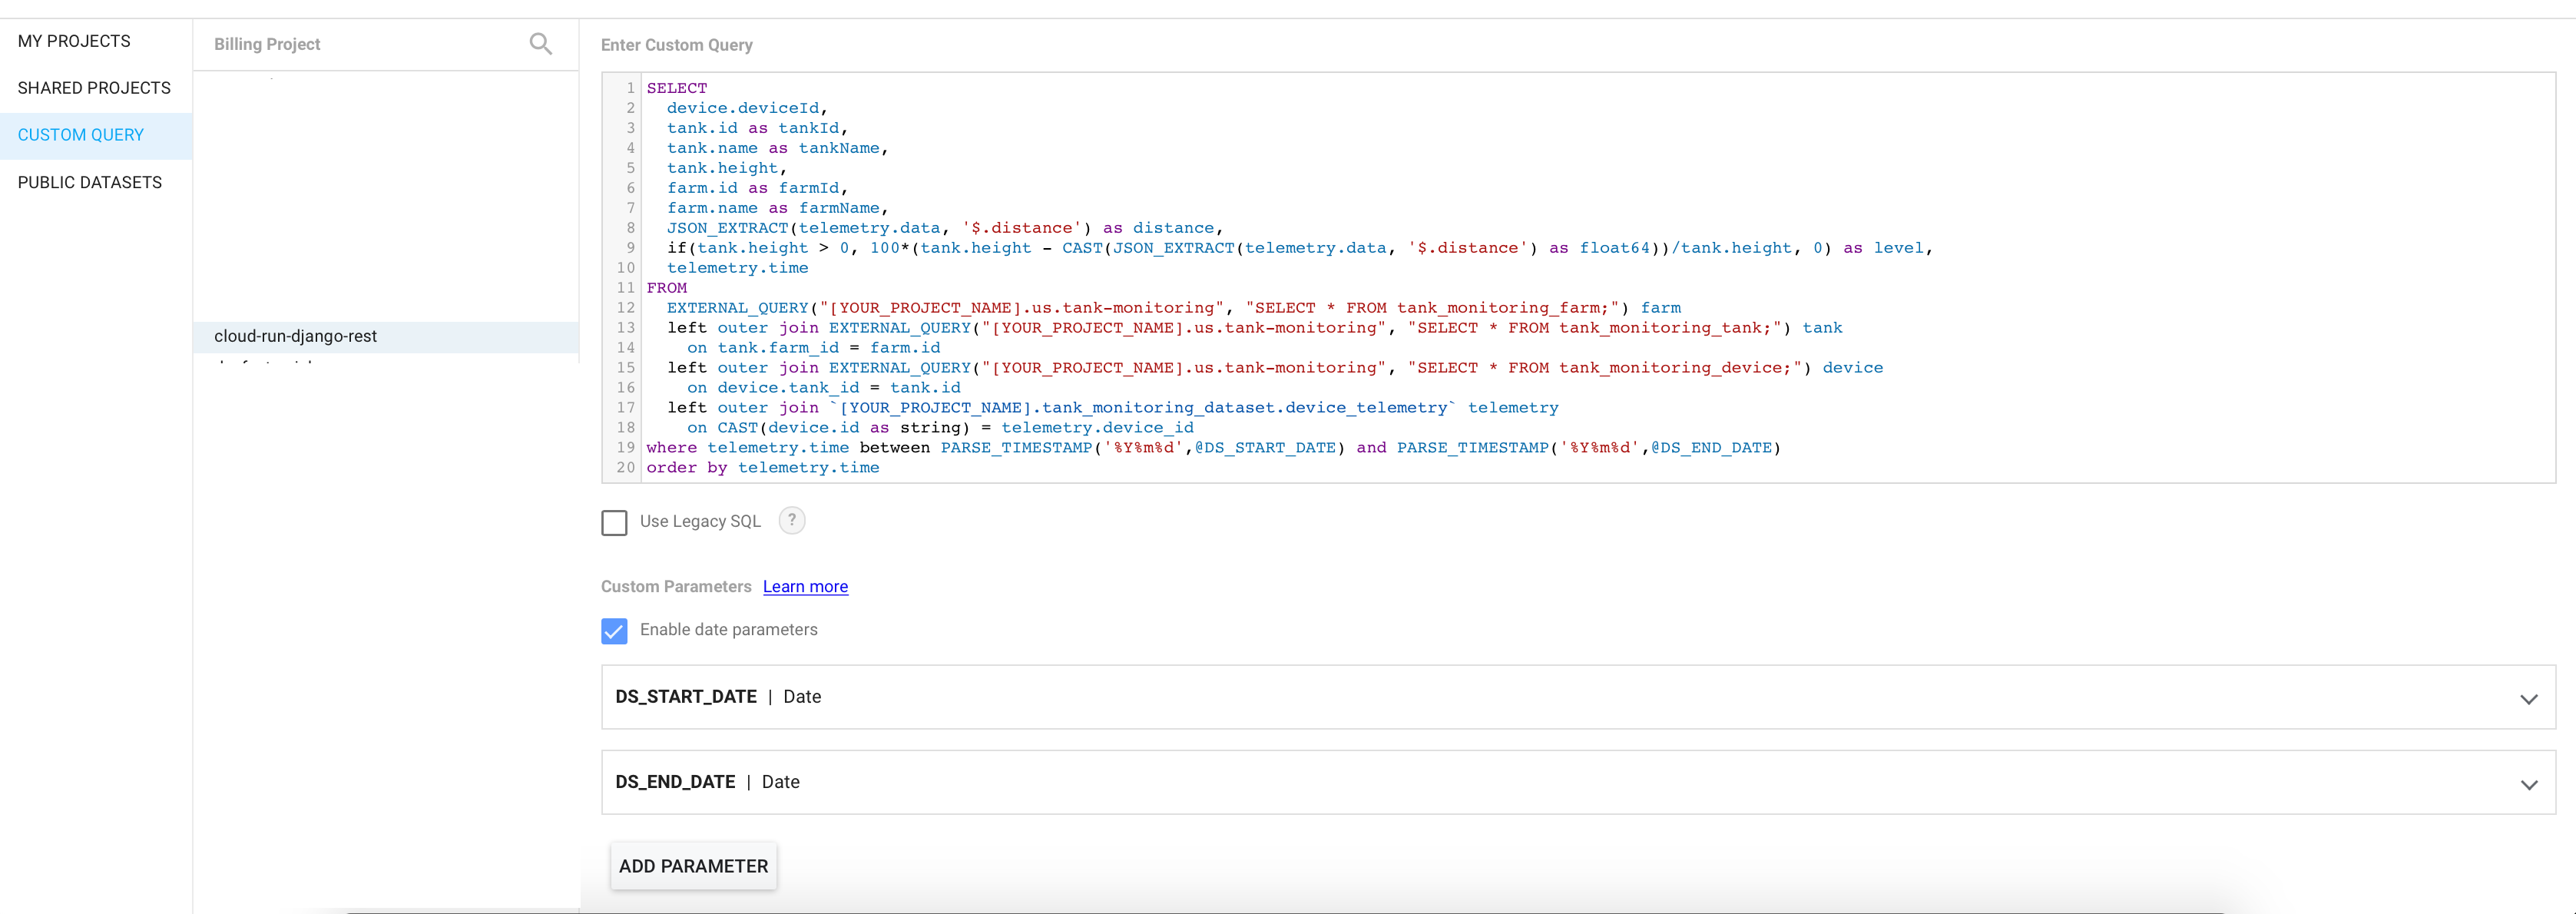This screenshot has height=914, width=2576.
Task: Click the help question mark beside Legacy SQL
Action: coord(791,520)
